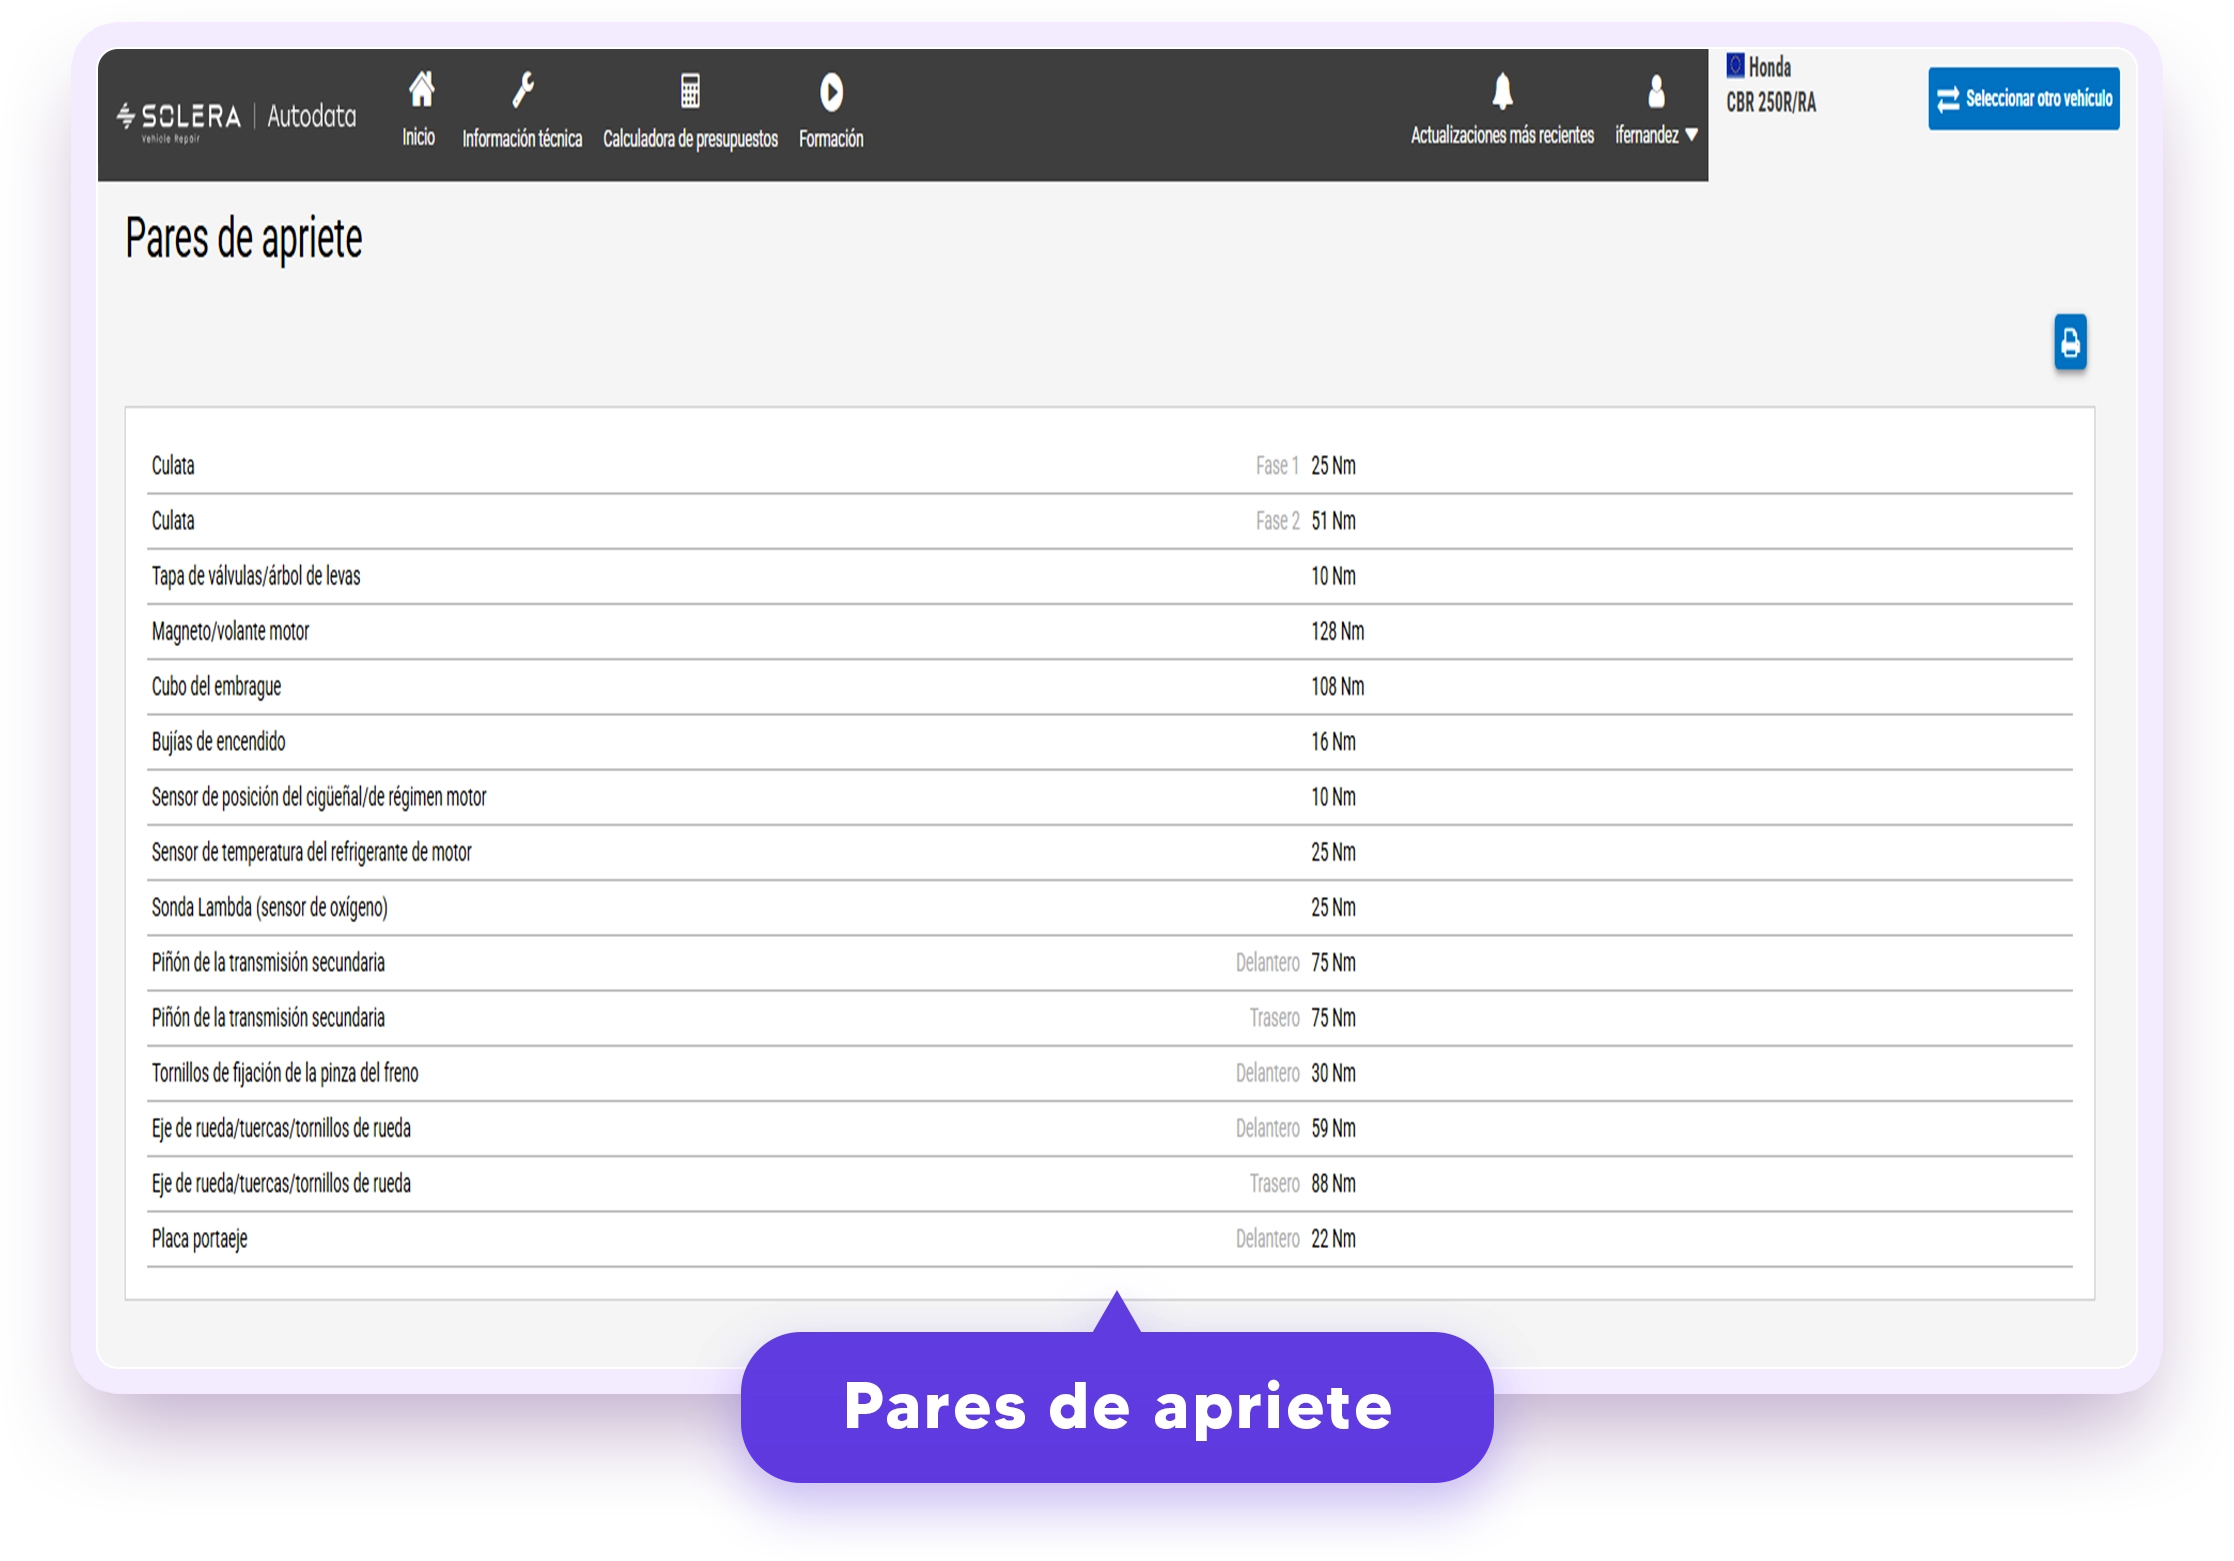Select the Magneto/volante motor row
Viewport: 2234px width, 1561px height.
click(1109, 632)
